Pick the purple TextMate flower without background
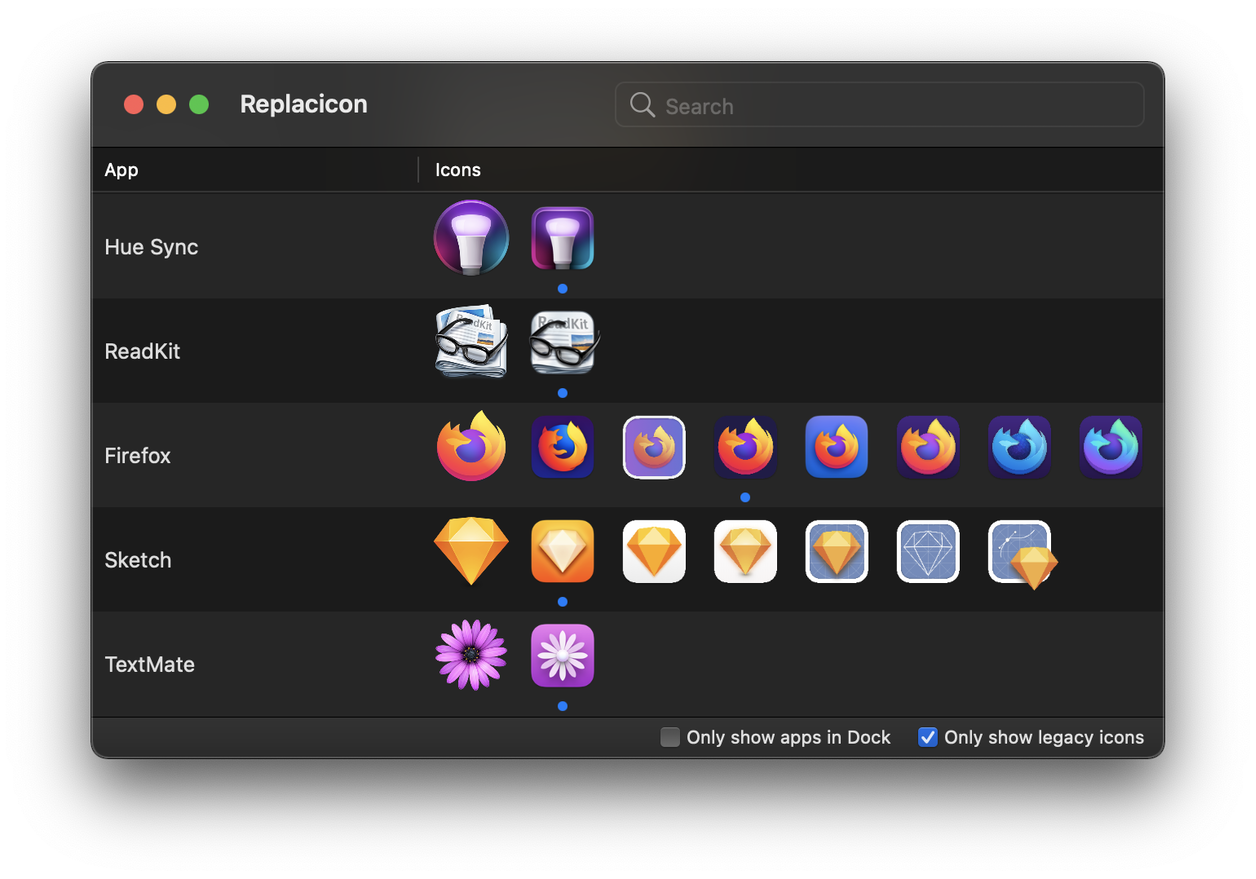Screen dimensions: 1256x879 [x=471, y=655]
